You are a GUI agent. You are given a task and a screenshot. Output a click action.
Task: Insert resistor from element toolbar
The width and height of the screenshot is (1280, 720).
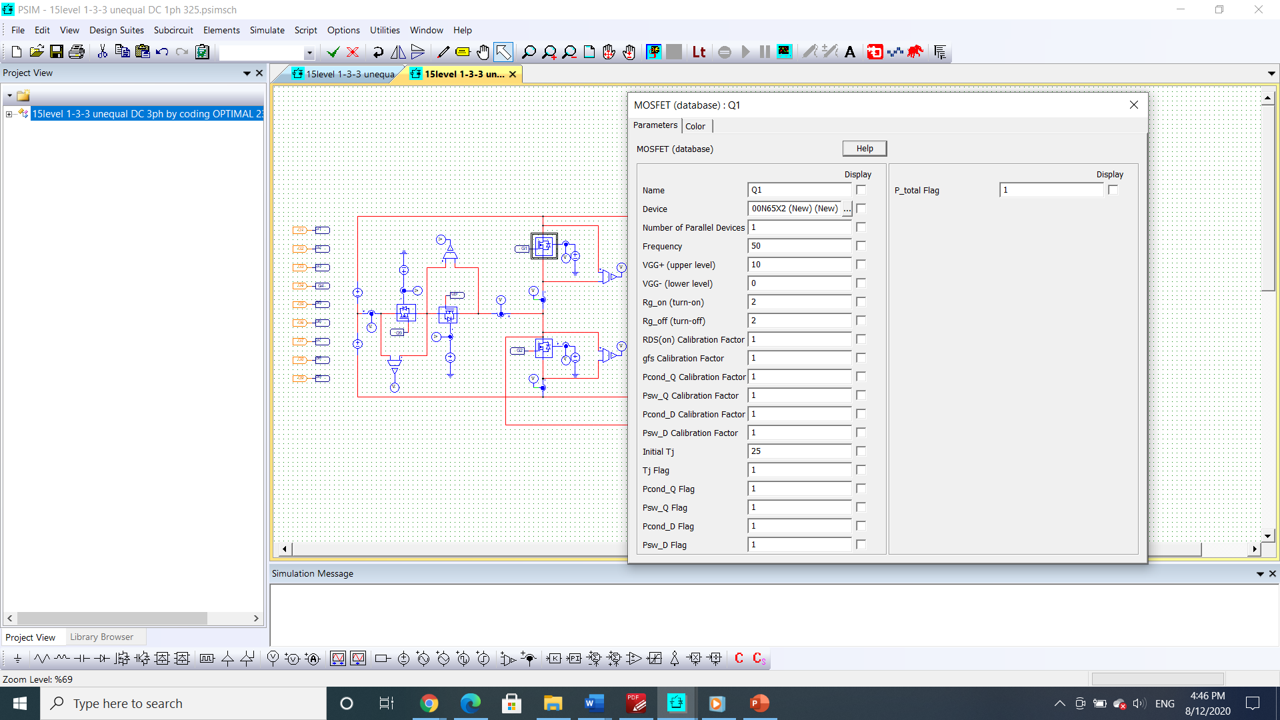(x=42, y=658)
